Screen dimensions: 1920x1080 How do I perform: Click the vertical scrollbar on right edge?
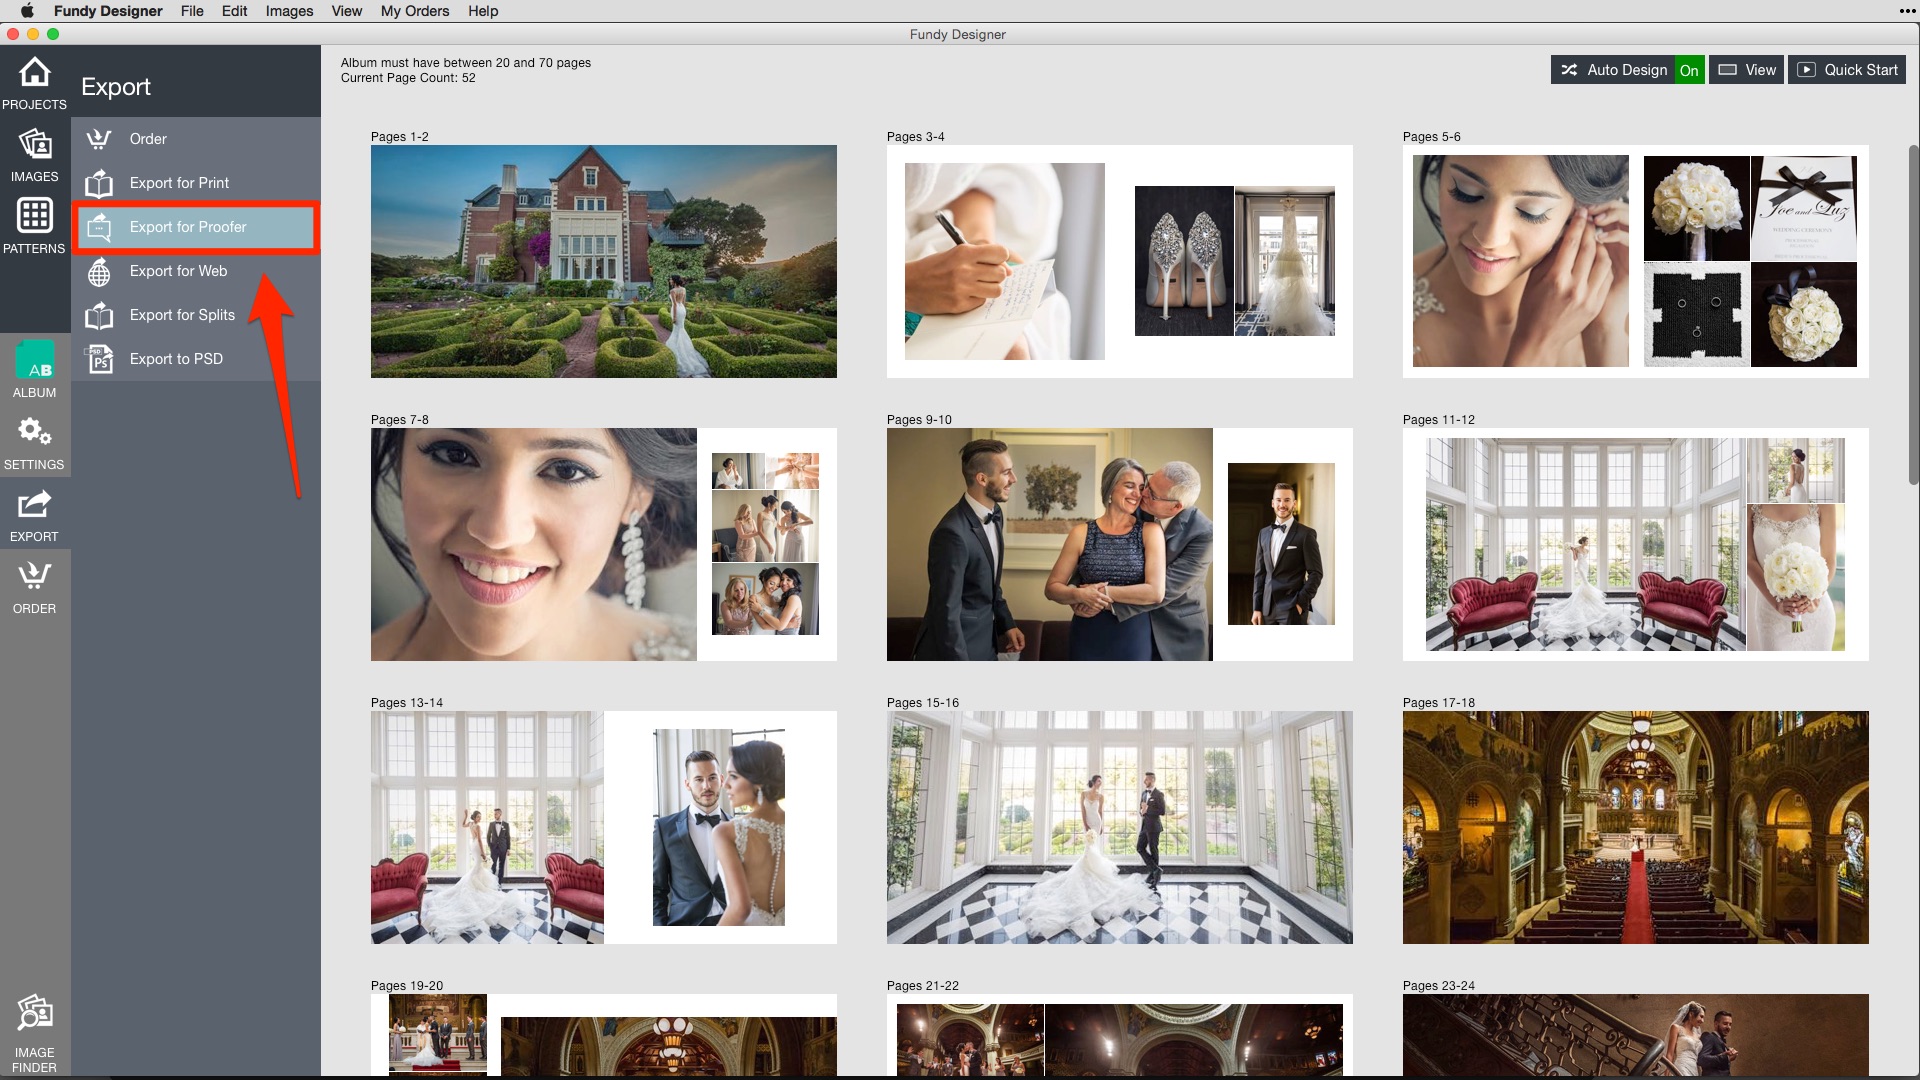(1914, 315)
